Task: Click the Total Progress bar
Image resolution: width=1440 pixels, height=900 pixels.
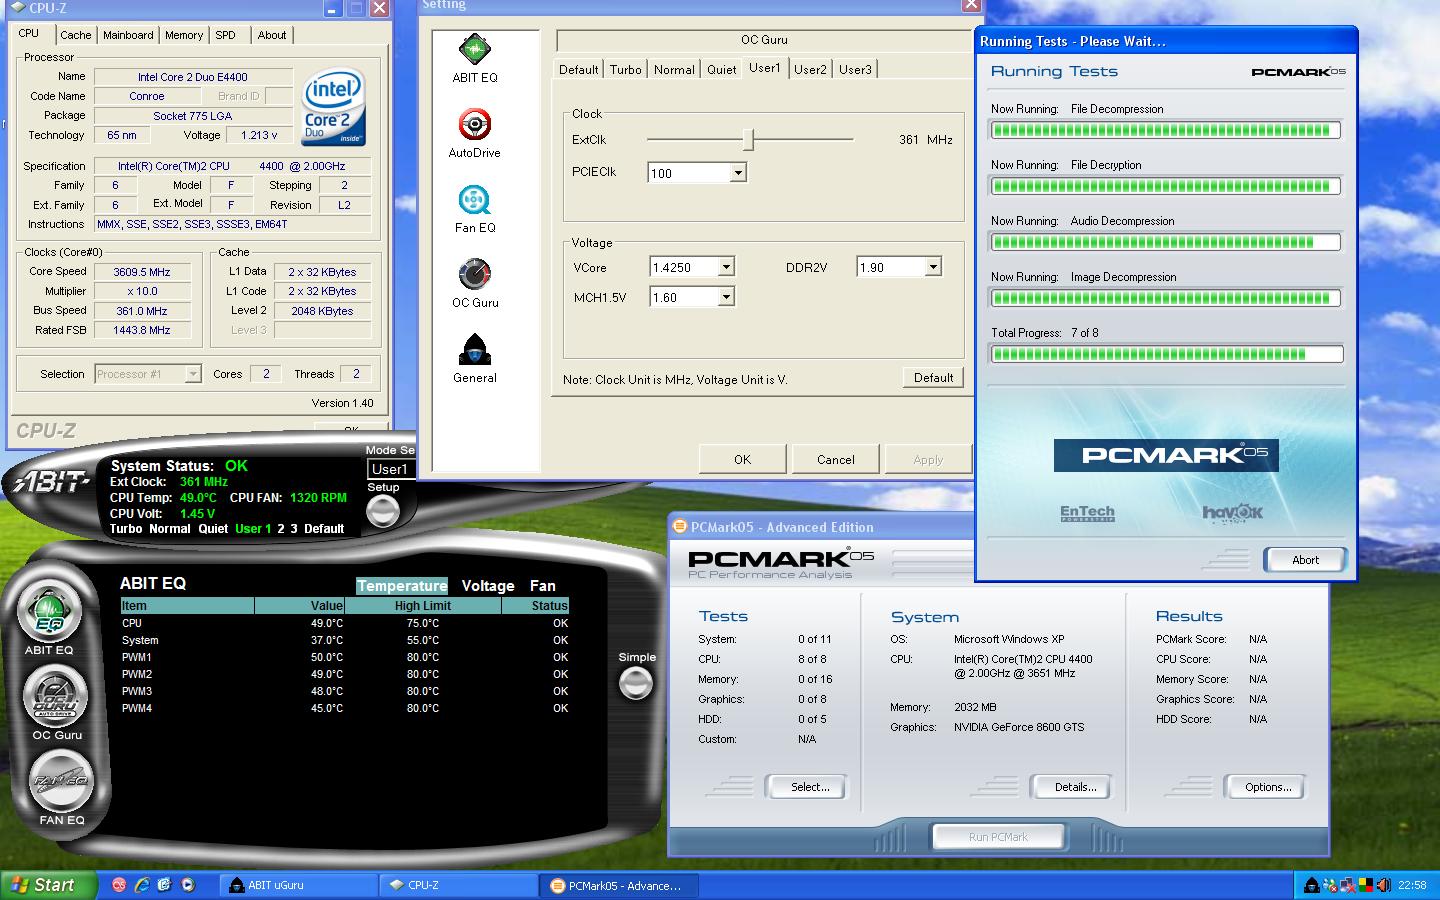Action: 1166,354
